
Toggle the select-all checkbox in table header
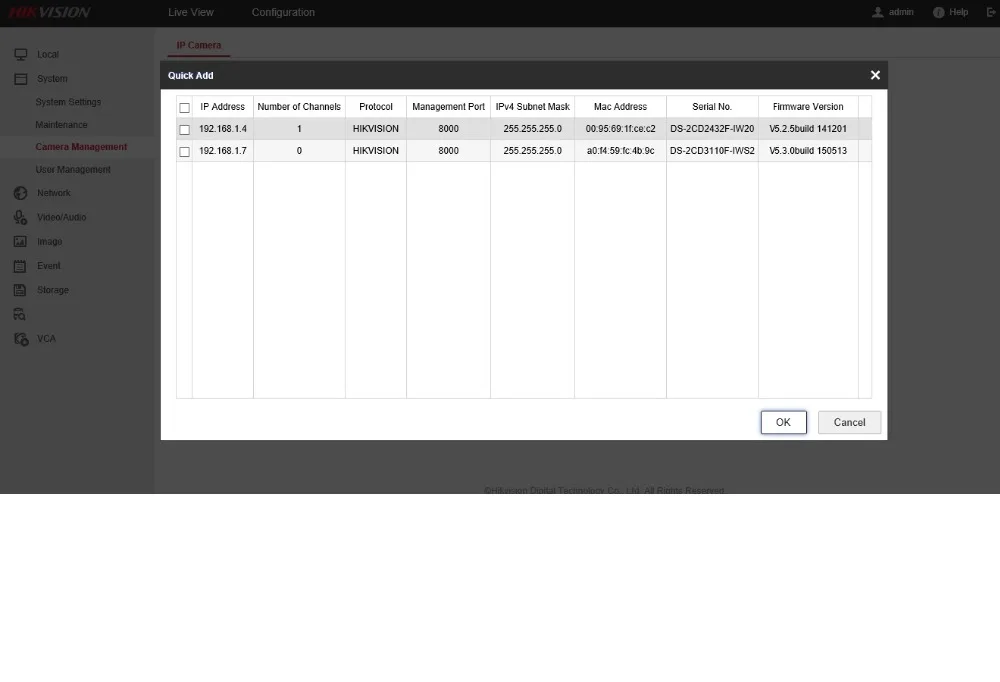[184, 108]
